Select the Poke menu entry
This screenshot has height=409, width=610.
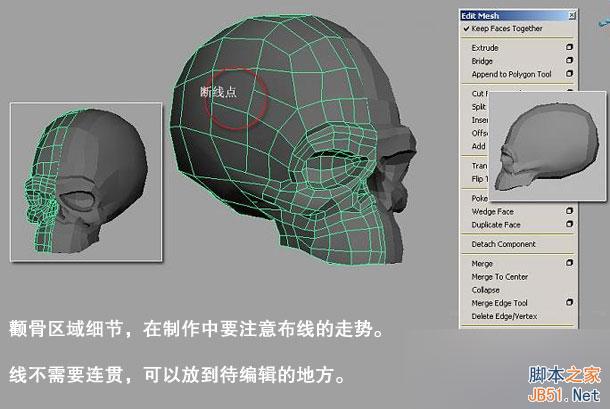click(x=479, y=198)
